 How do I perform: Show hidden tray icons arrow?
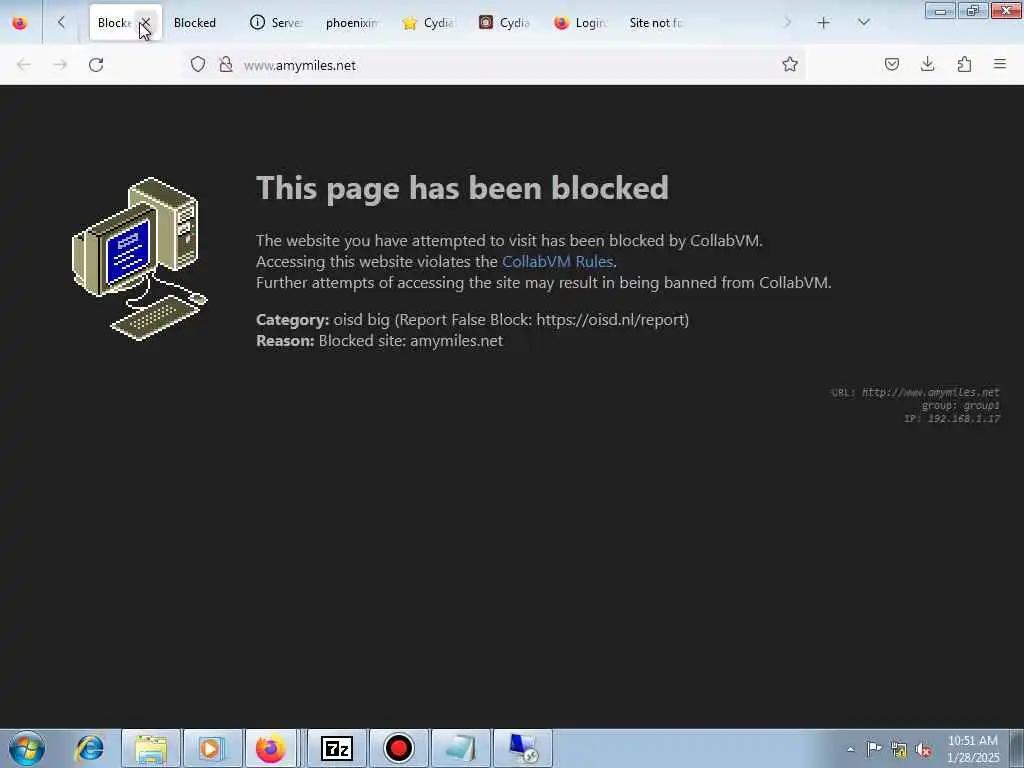(850, 749)
